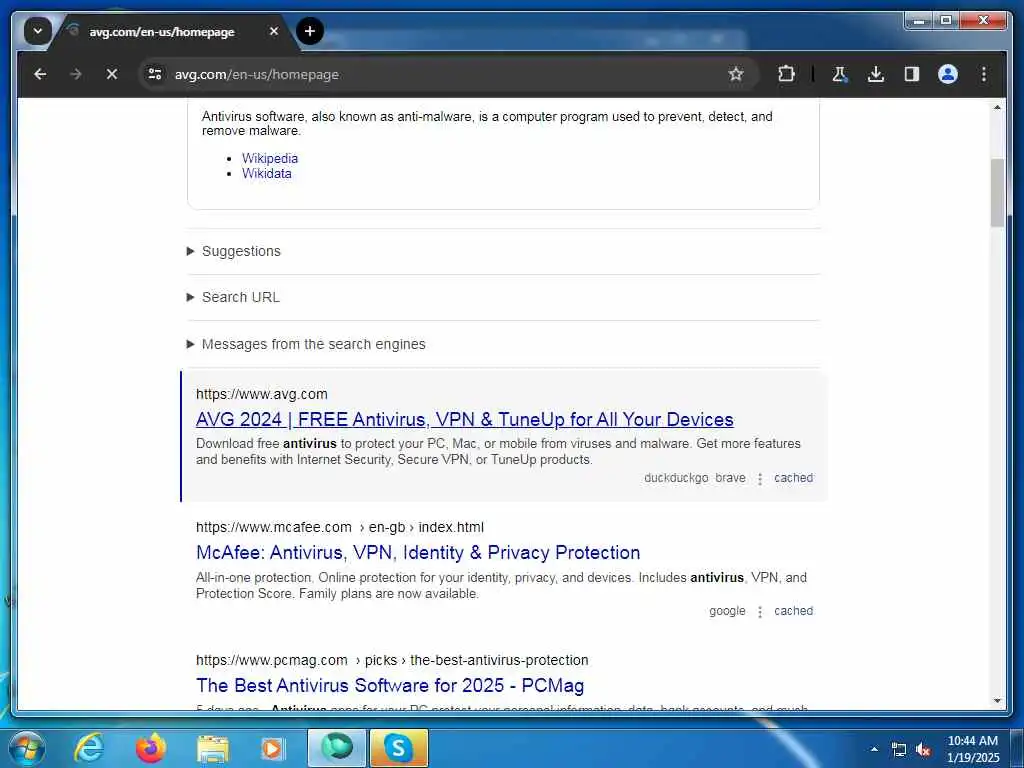This screenshot has width=1024, height=768.
Task: Click the duckduckgo engine label
Action: (676, 478)
